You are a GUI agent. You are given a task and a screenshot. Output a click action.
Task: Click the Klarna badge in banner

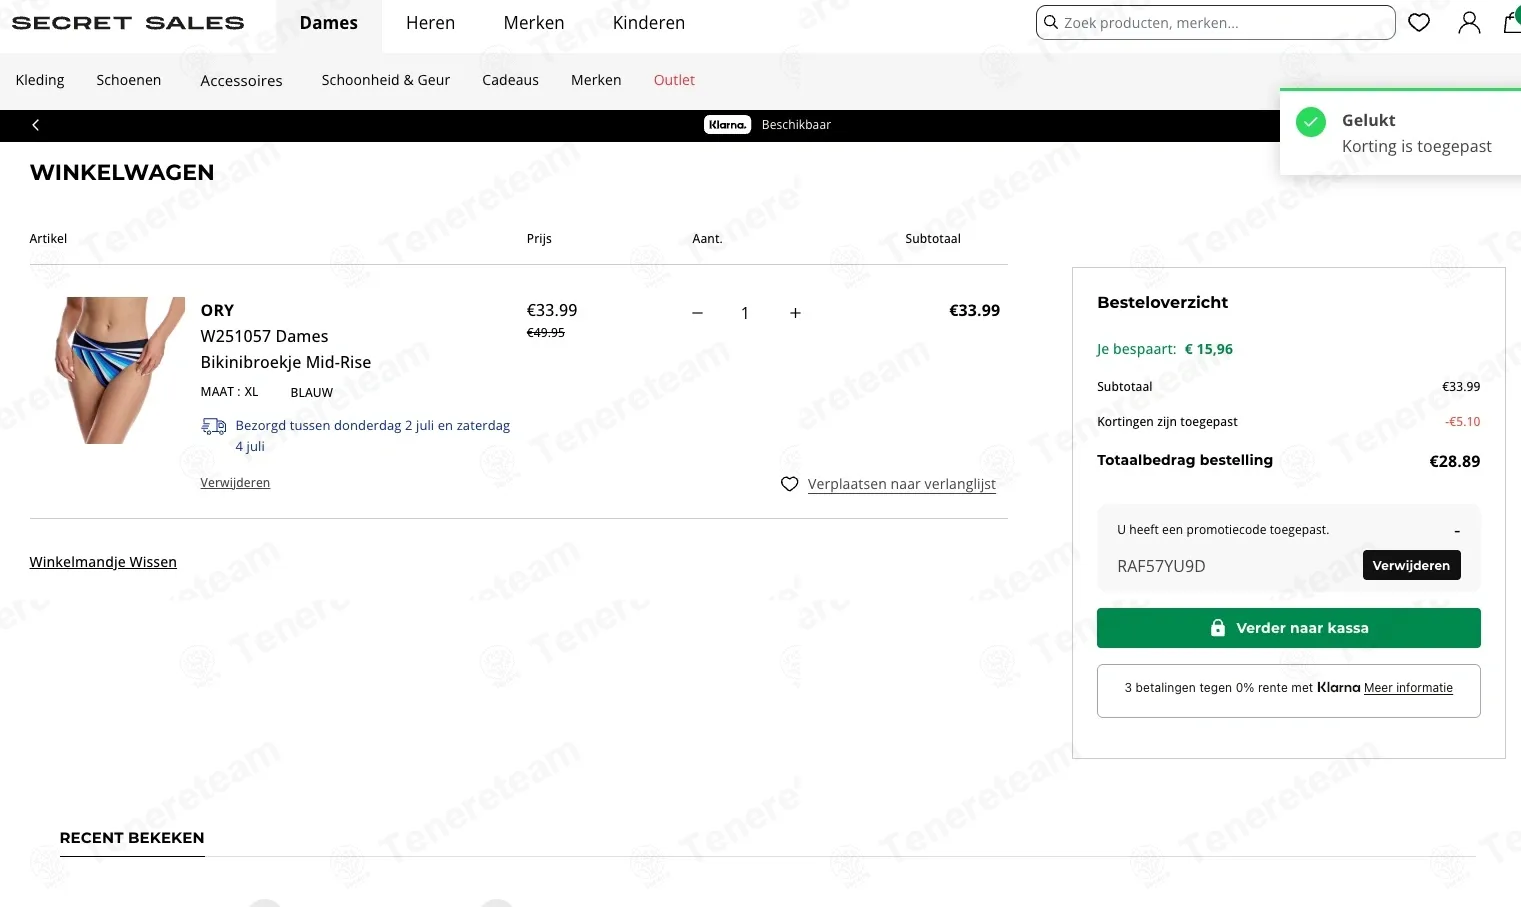727,125
